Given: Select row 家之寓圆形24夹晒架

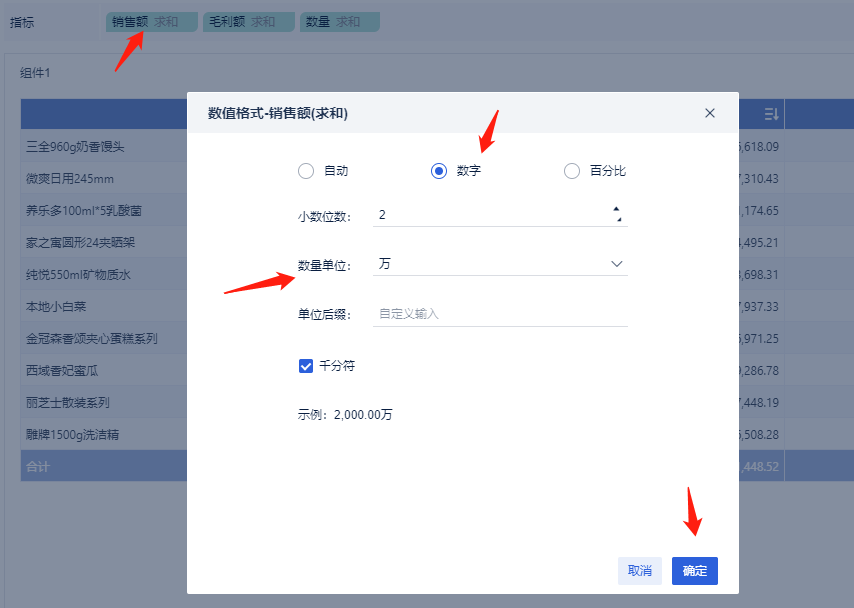Looking at the screenshot, I should click(80, 242).
